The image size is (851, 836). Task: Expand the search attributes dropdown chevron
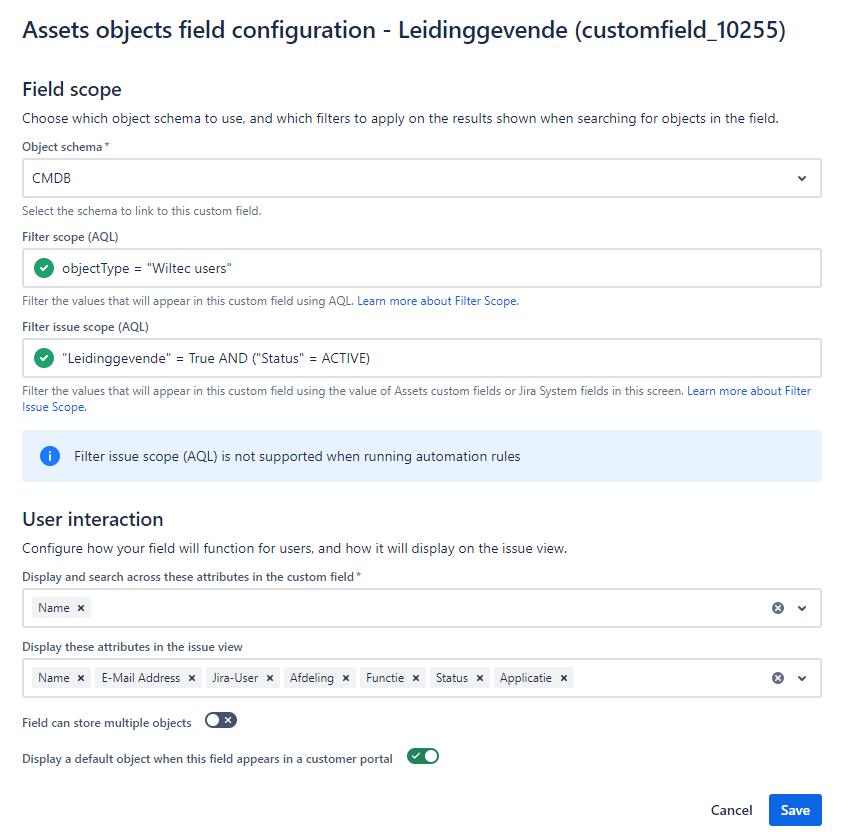coord(802,608)
